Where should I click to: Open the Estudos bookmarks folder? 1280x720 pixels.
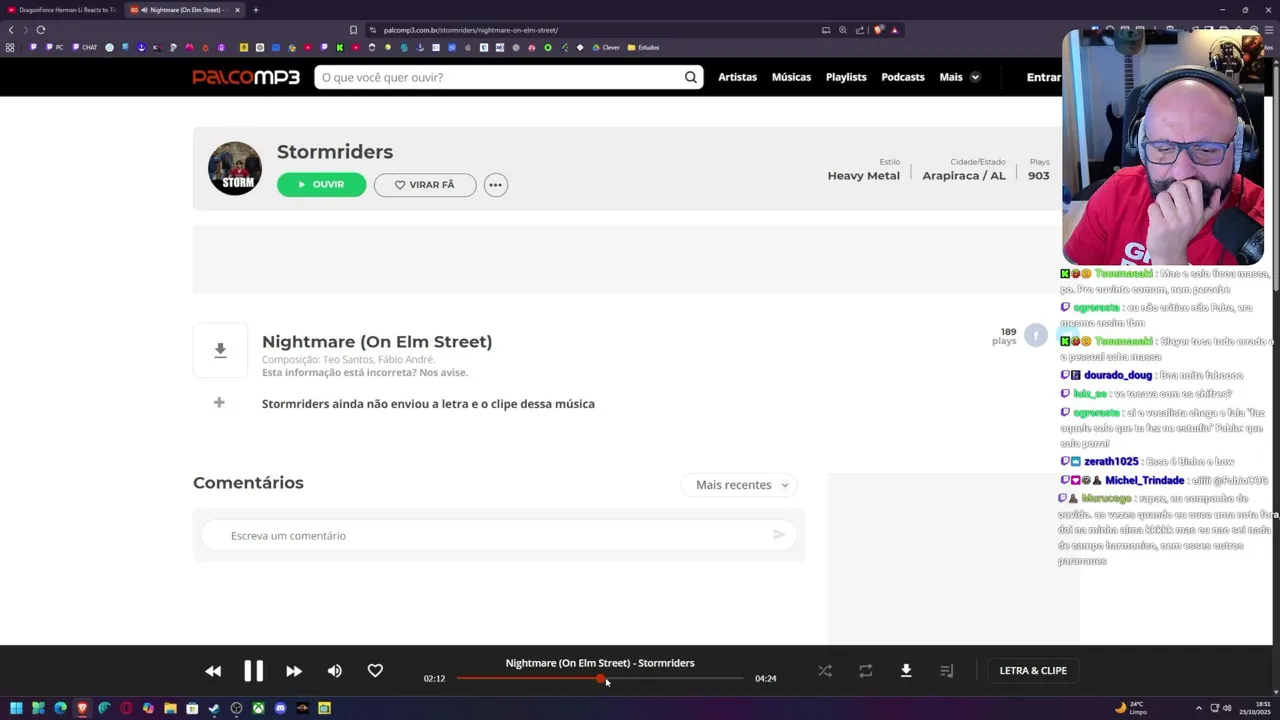pyautogui.click(x=643, y=47)
